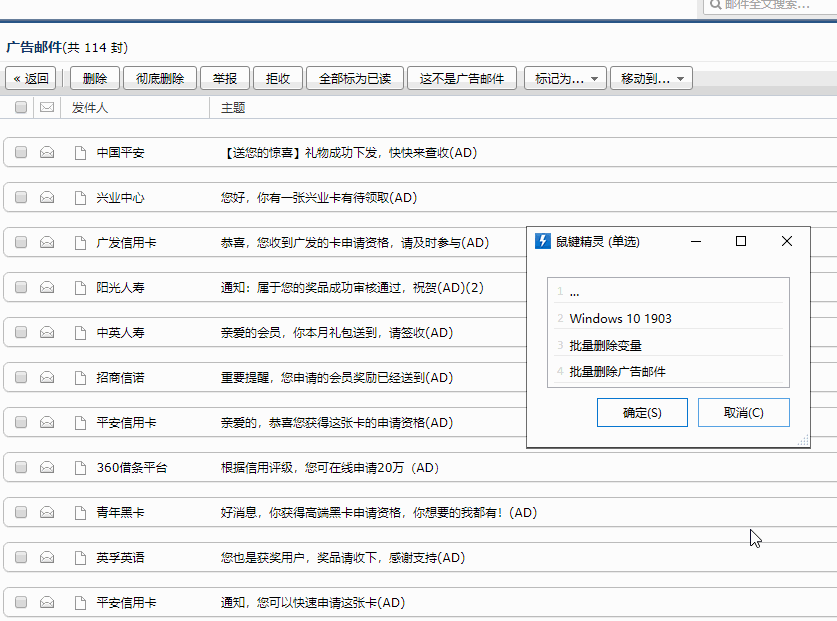Click envelope icon in 招商信诺 row
This screenshot has height=621, width=837.
click(47, 378)
